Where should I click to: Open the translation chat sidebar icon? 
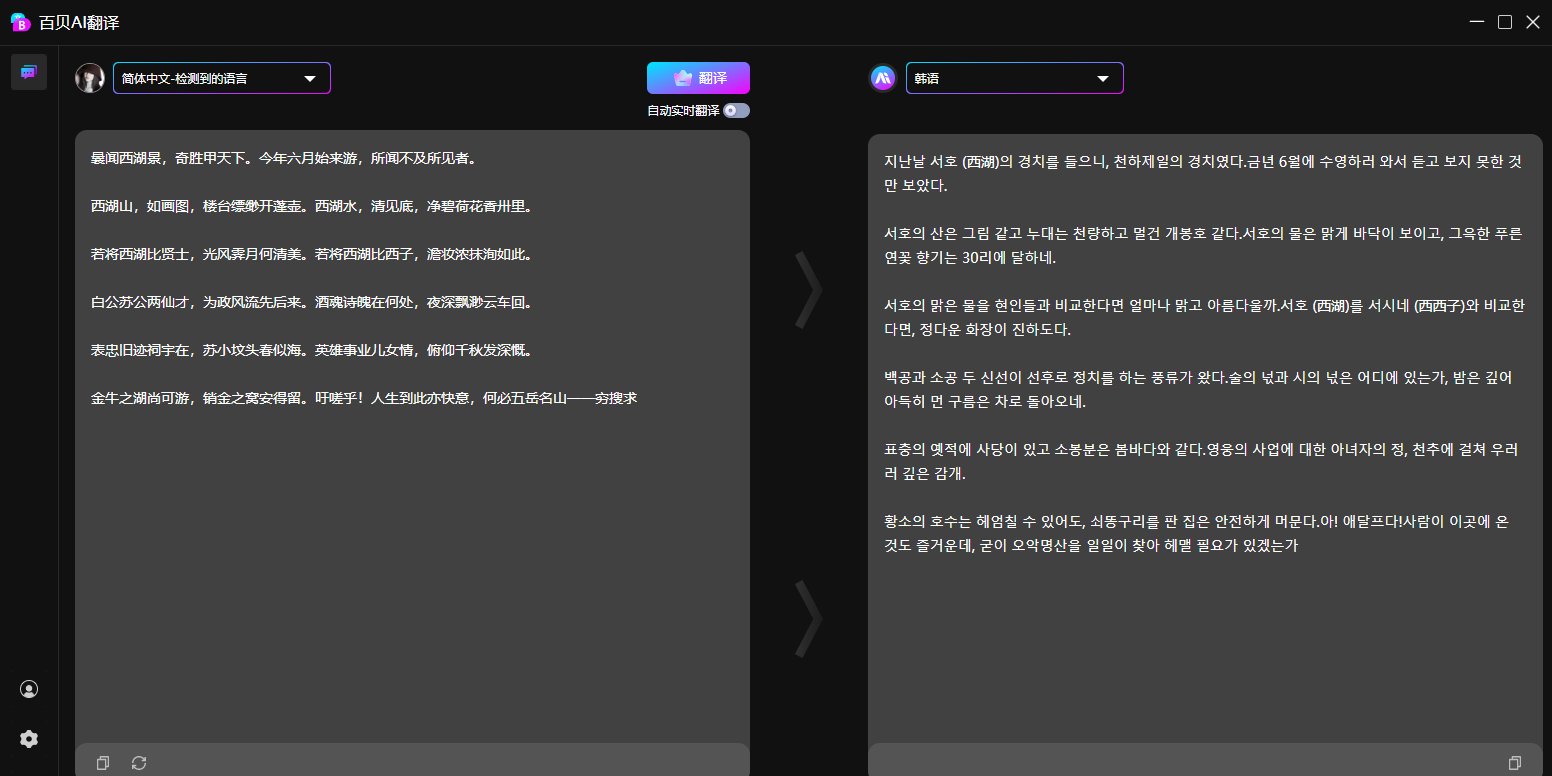(28, 72)
